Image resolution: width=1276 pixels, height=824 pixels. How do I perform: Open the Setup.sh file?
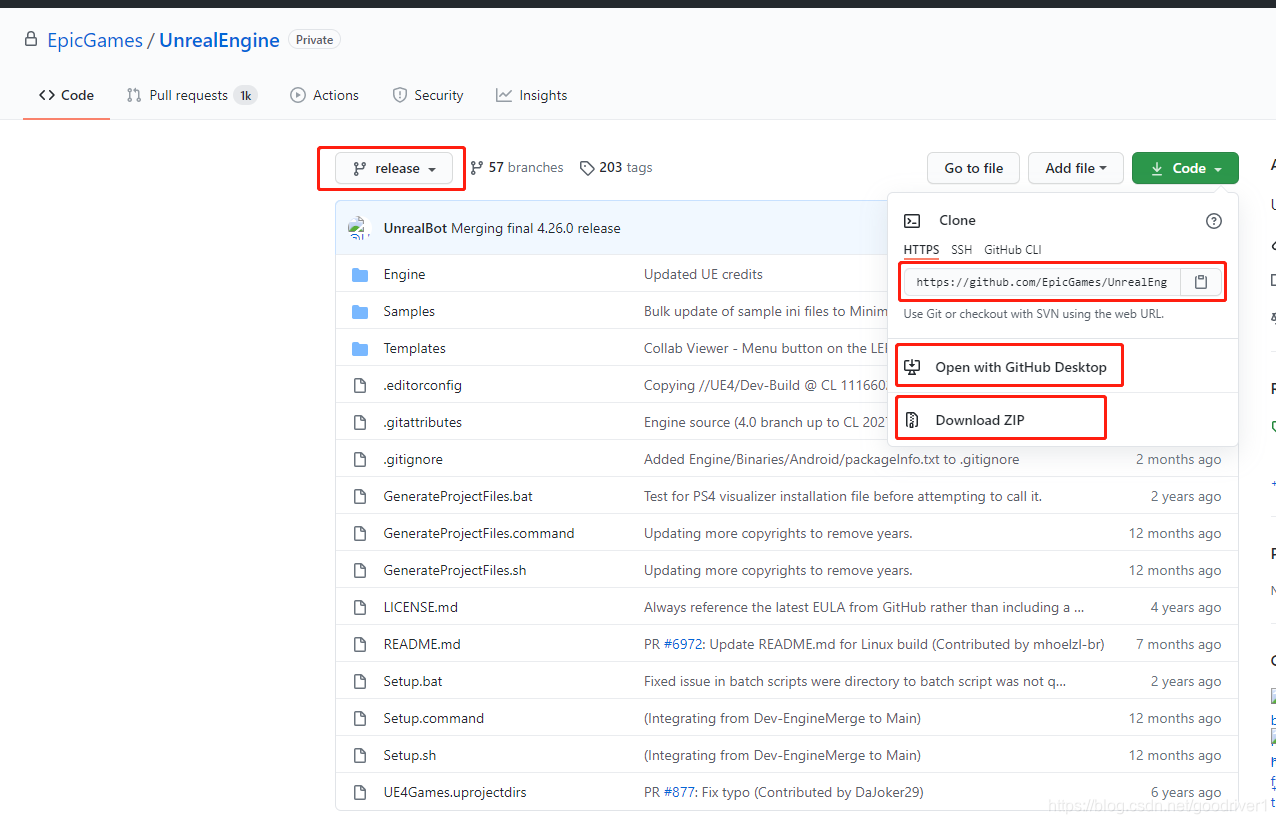410,755
